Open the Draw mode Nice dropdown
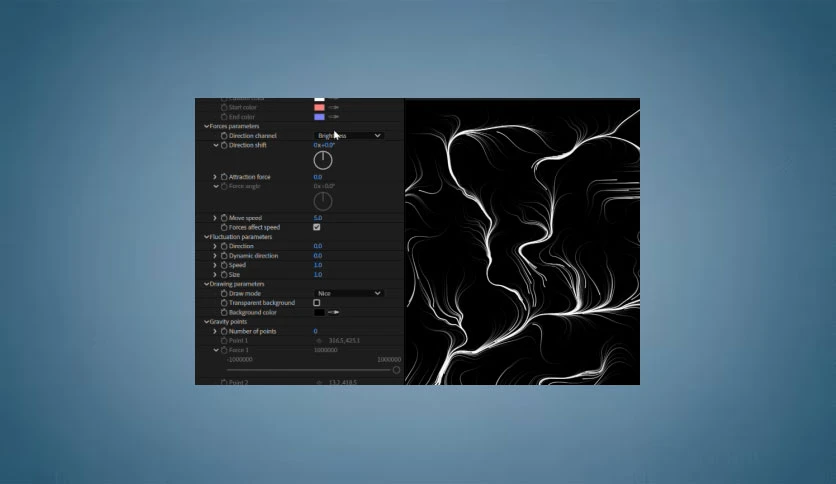 [349, 294]
